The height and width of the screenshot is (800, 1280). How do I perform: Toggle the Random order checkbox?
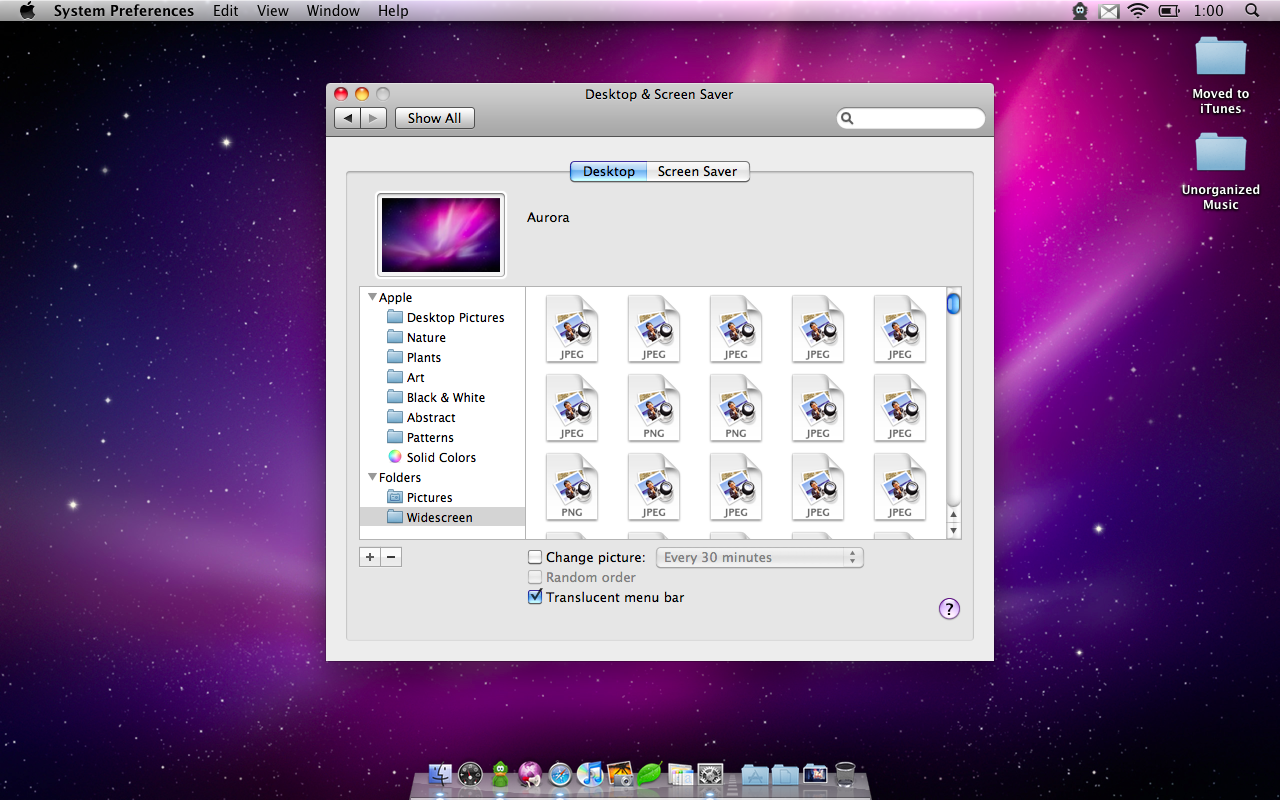[x=535, y=577]
